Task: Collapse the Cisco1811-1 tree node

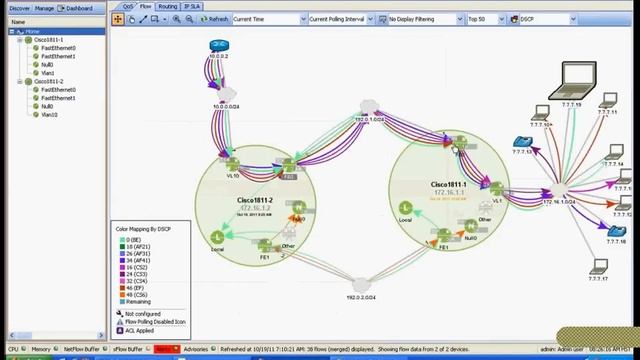Action: point(20,40)
